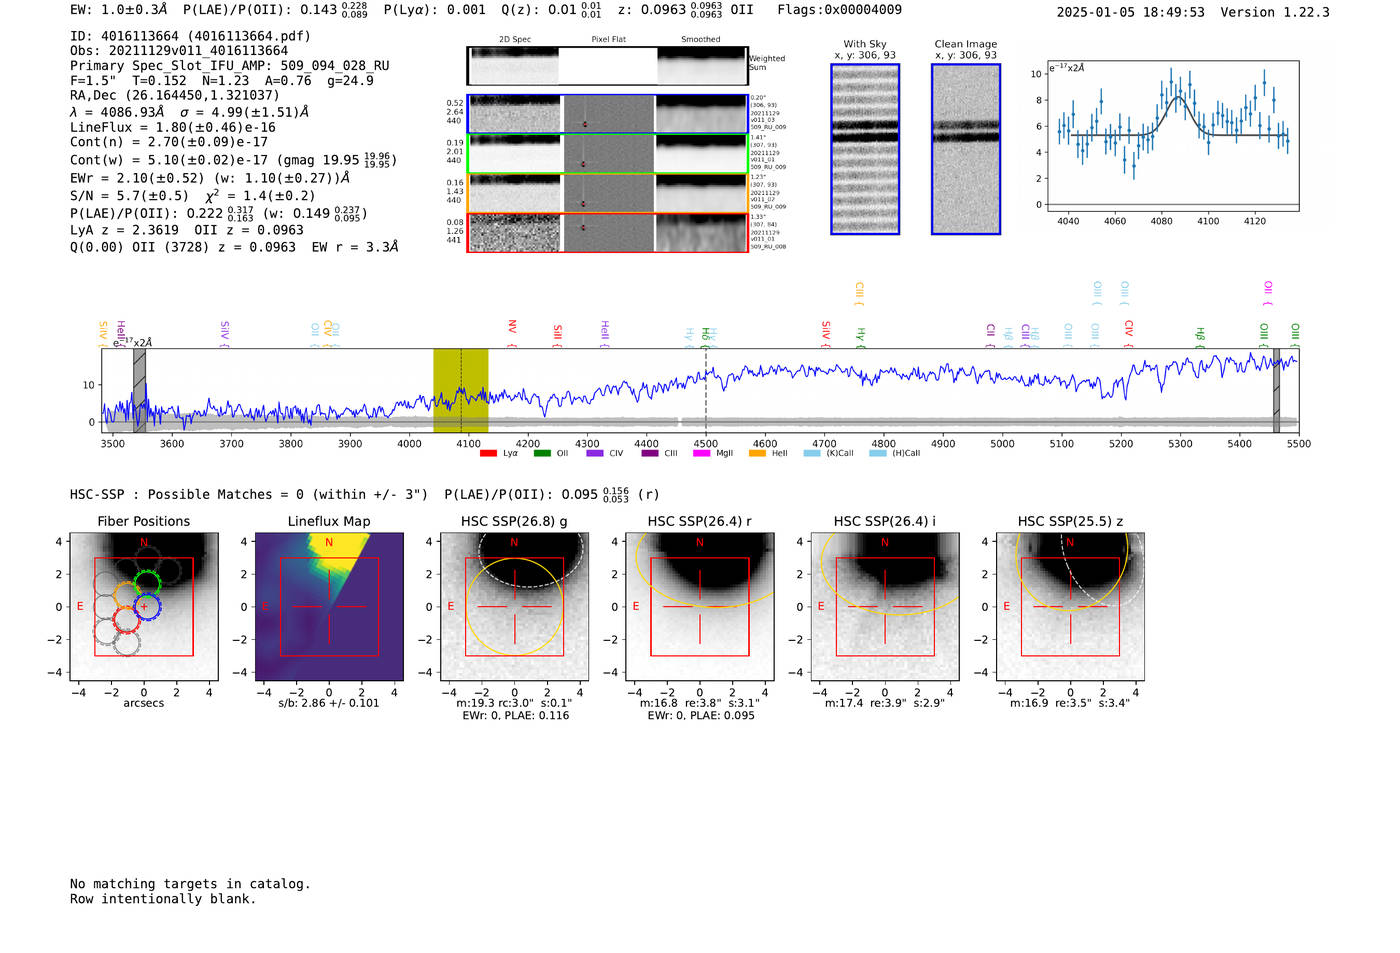The width and height of the screenshot is (1400, 953).
Task: Open the Clean Image panel
Action: 966,149
